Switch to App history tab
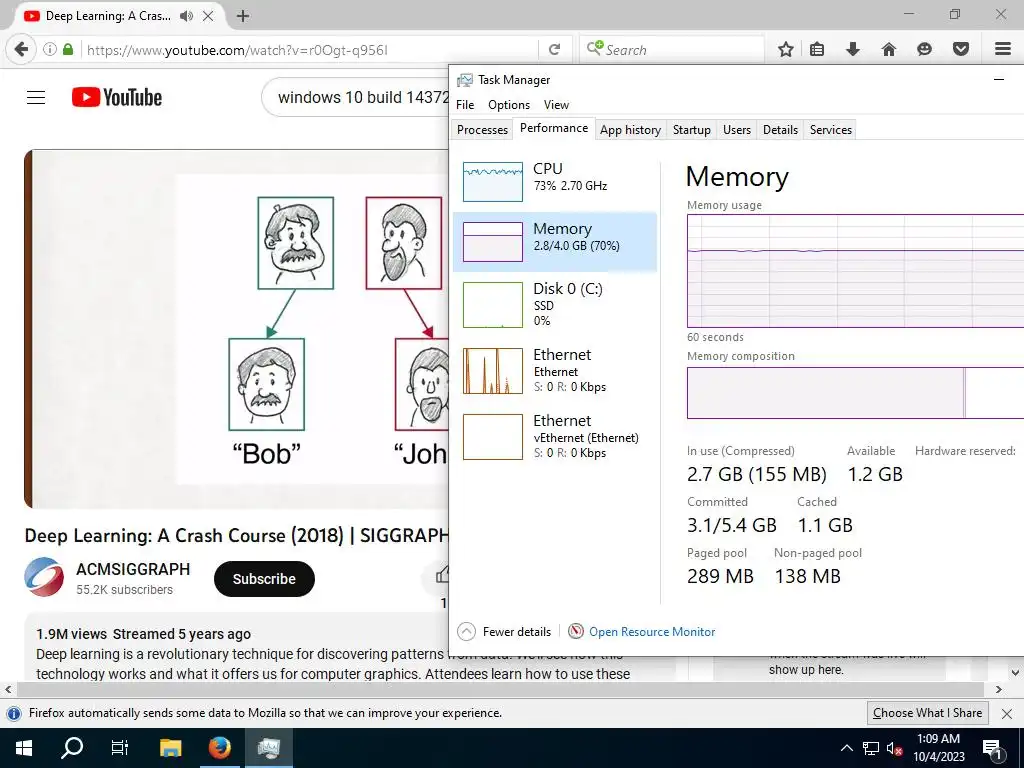The image size is (1024, 768). coord(630,130)
